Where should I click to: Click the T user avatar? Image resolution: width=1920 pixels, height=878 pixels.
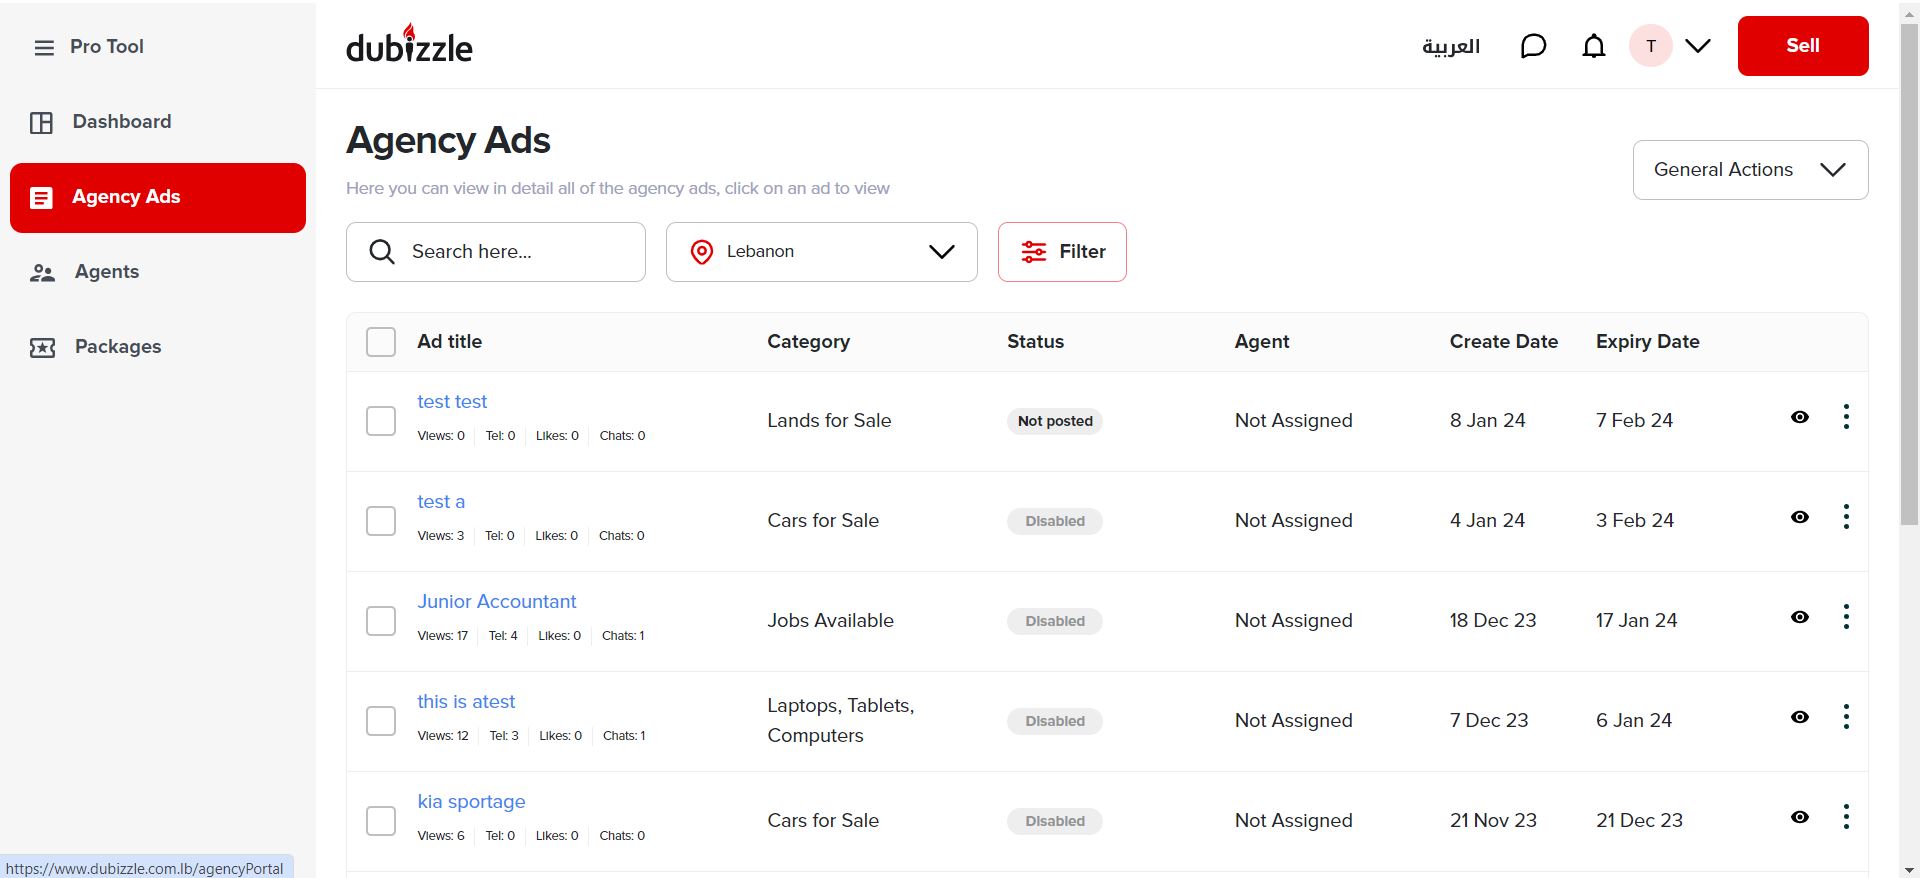[1651, 46]
